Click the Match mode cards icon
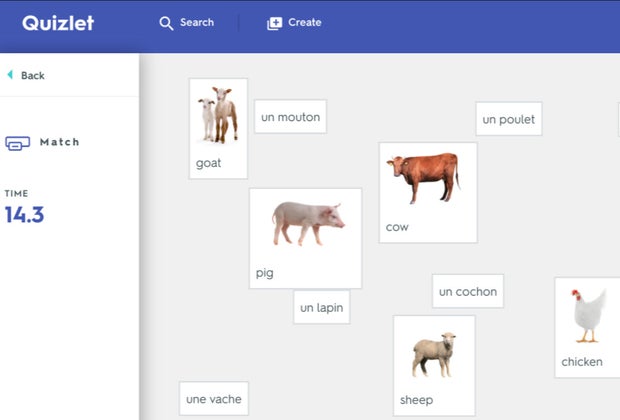 (17, 143)
